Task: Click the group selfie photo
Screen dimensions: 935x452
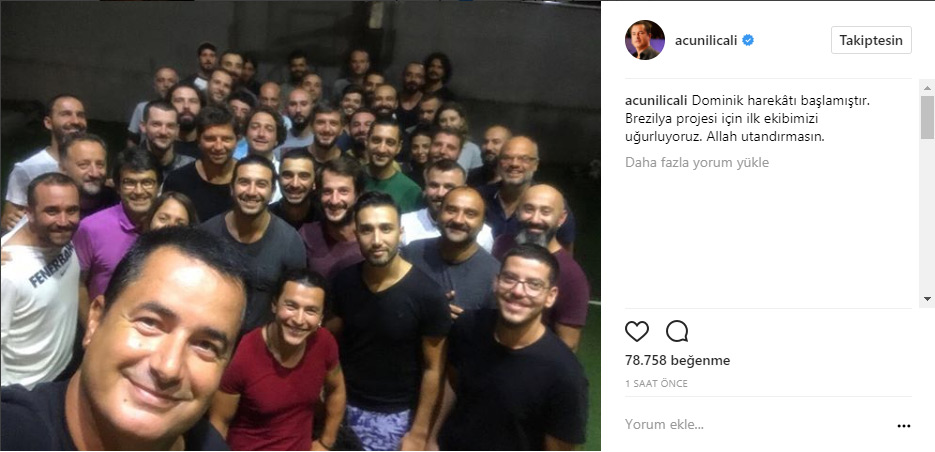Action: tap(301, 225)
